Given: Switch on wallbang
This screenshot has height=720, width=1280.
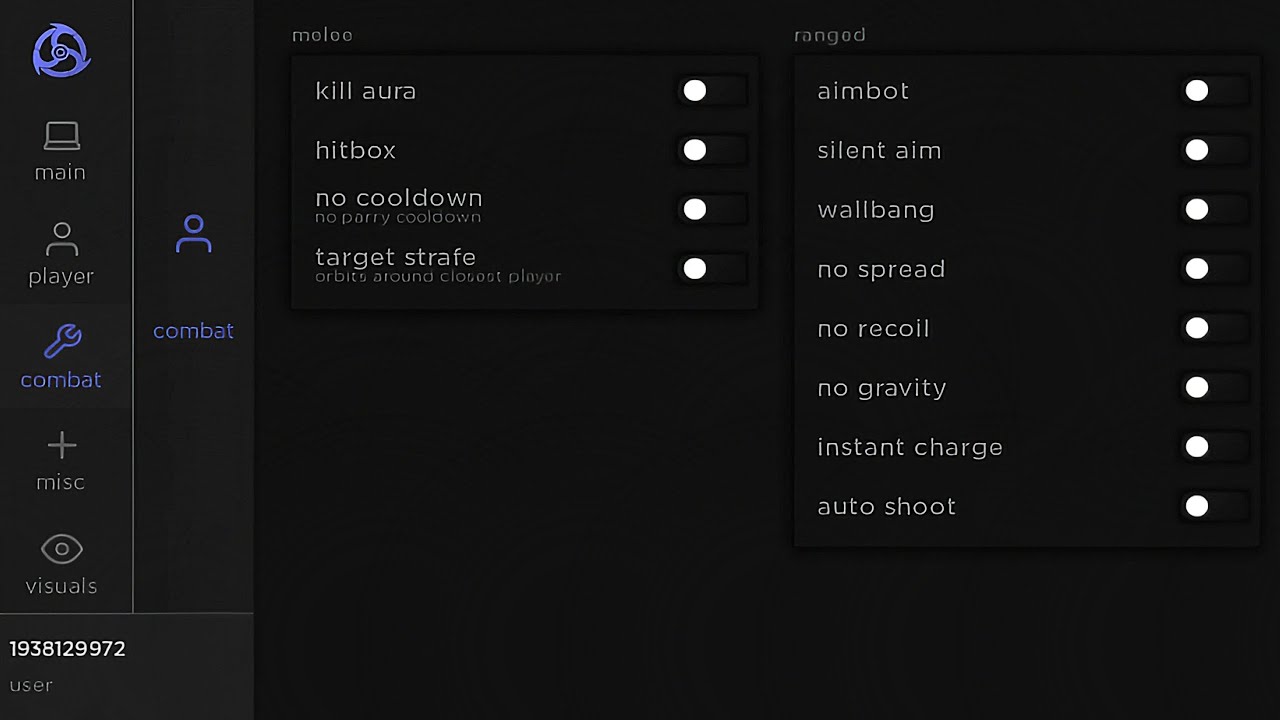Looking at the screenshot, I should tap(1213, 209).
